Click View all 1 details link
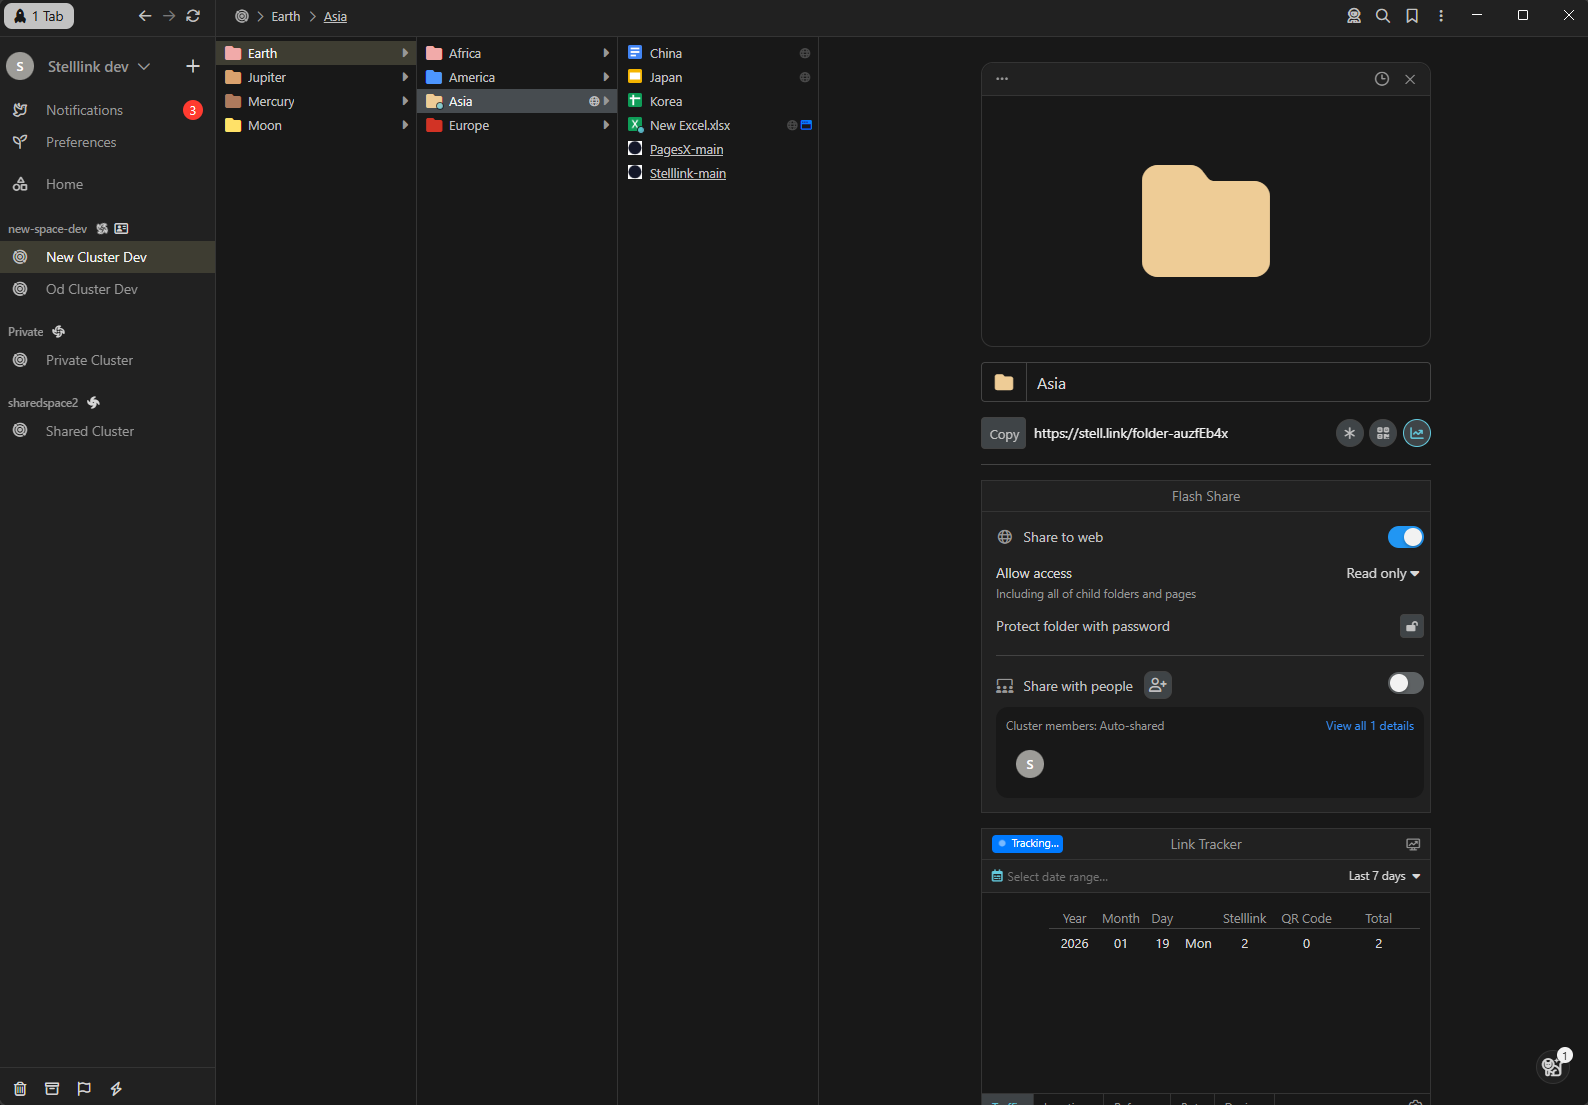The width and height of the screenshot is (1588, 1105). click(1369, 726)
